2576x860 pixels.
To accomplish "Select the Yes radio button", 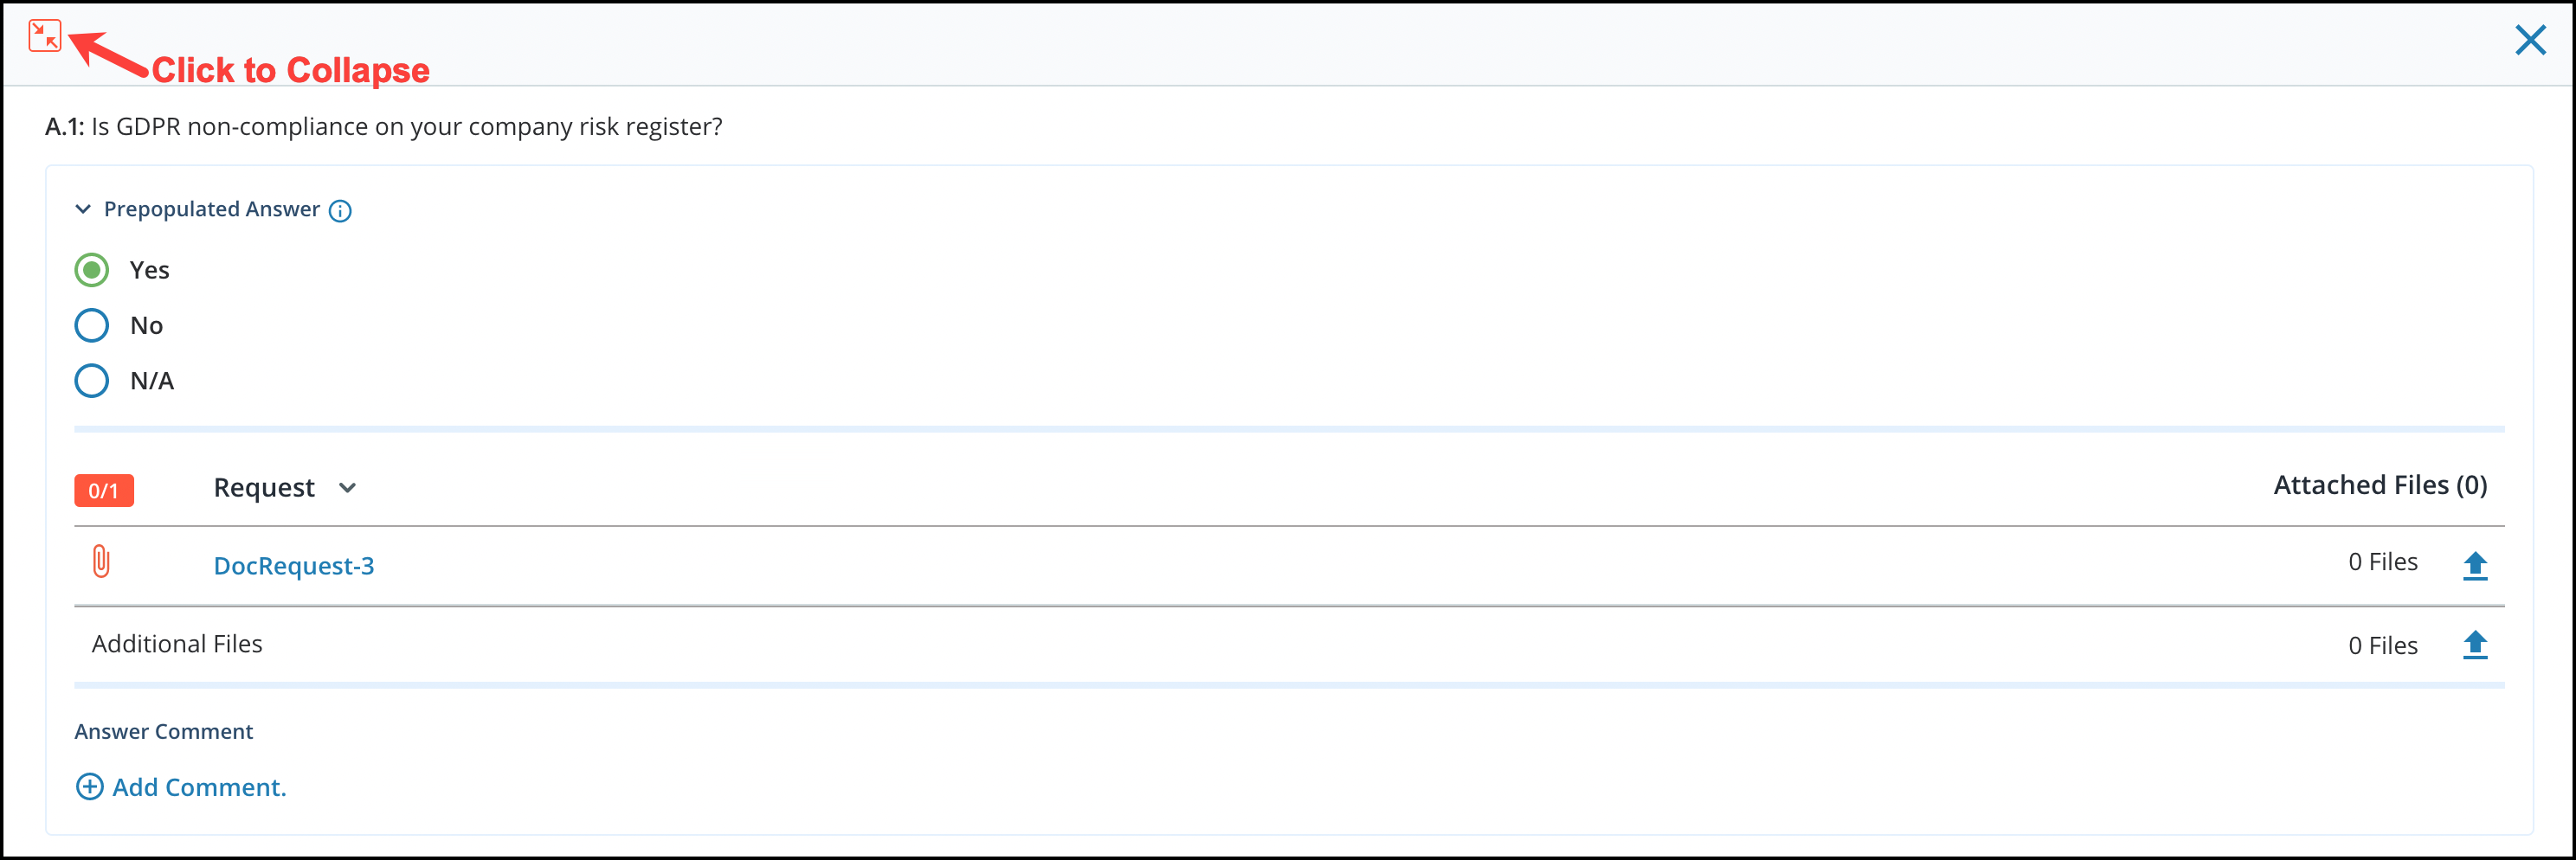I will coord(92,270).
